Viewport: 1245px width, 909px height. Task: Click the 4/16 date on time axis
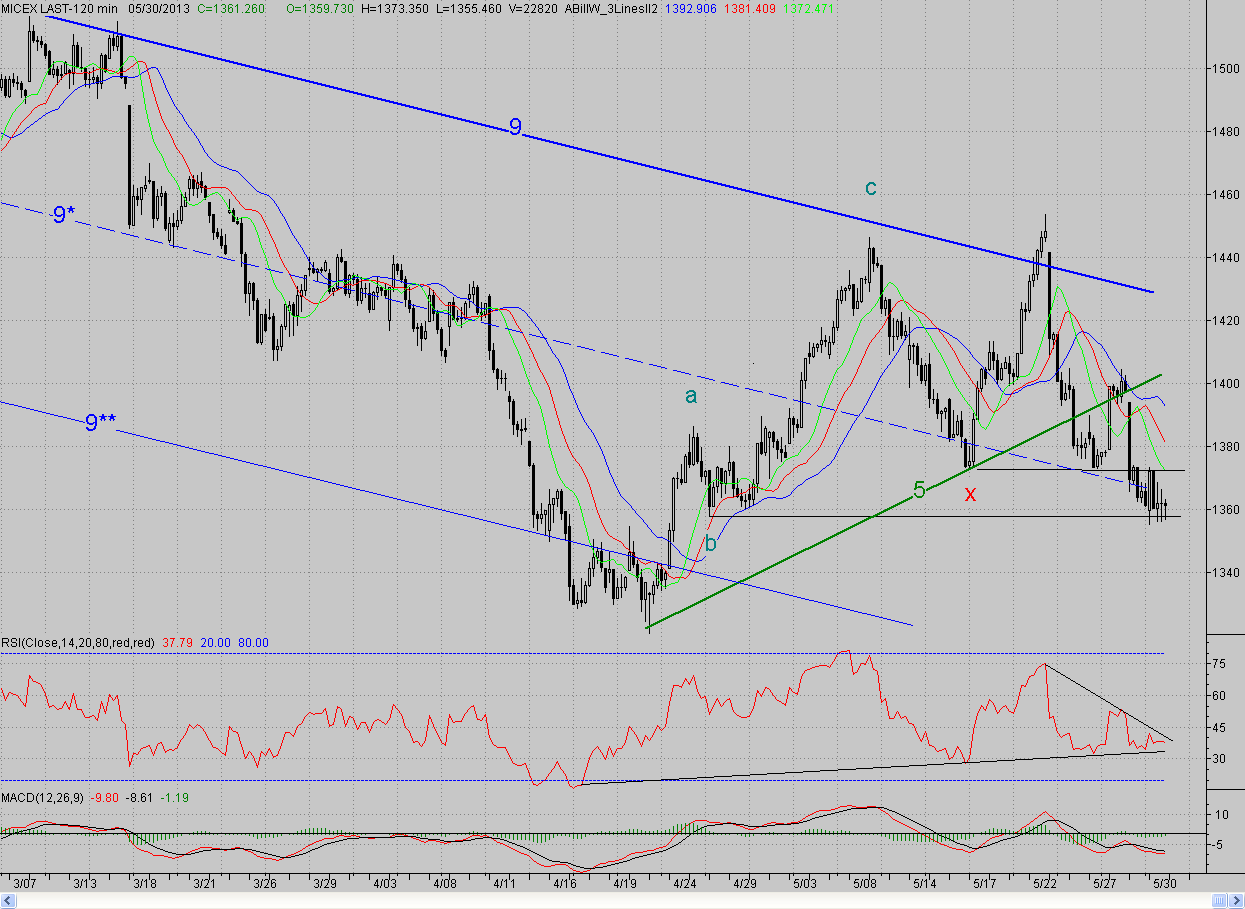[x=565, y=884]
